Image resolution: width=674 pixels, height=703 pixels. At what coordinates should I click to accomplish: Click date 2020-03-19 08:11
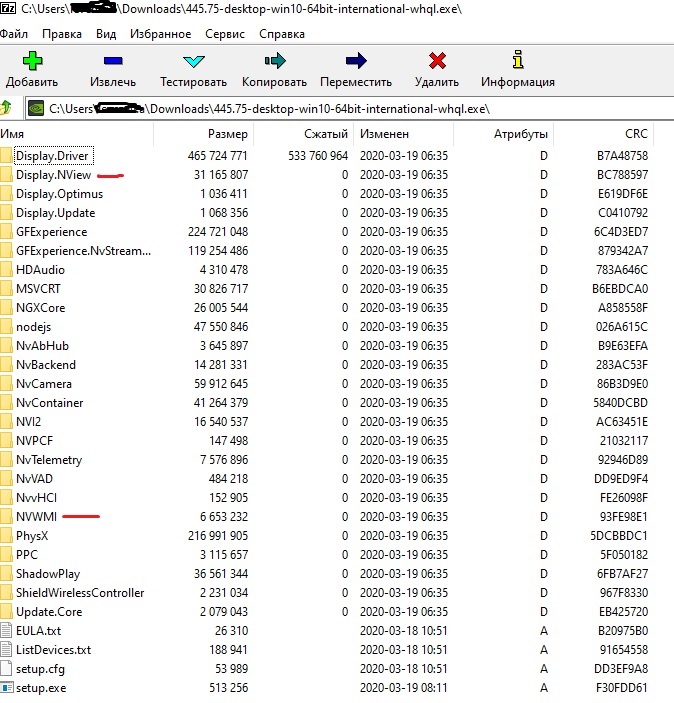pyautogui.click(x=404, y=687)
